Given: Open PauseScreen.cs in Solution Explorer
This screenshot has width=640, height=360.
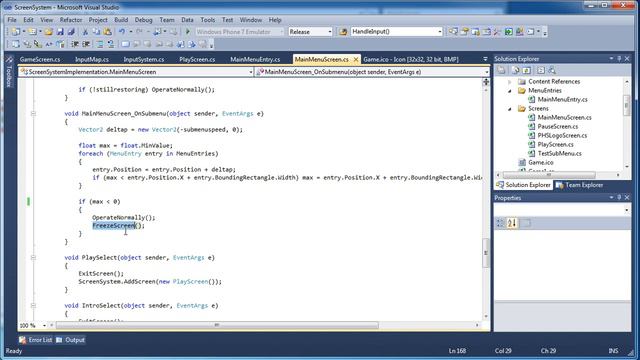Looking at the screenshot, I should (558, 127).
